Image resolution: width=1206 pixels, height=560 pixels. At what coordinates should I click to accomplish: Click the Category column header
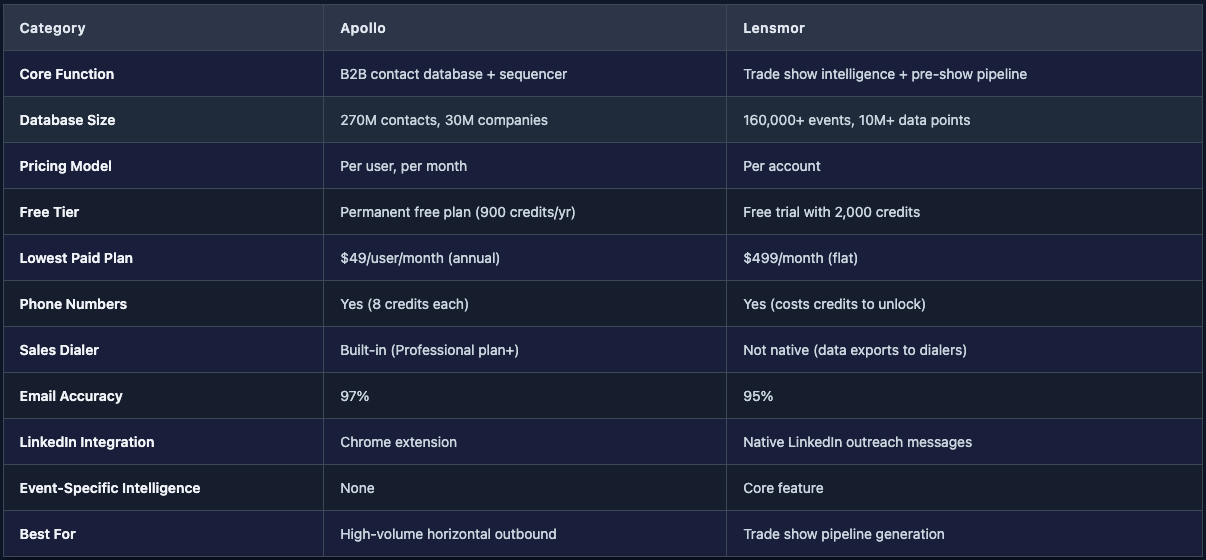pos(52,28)
